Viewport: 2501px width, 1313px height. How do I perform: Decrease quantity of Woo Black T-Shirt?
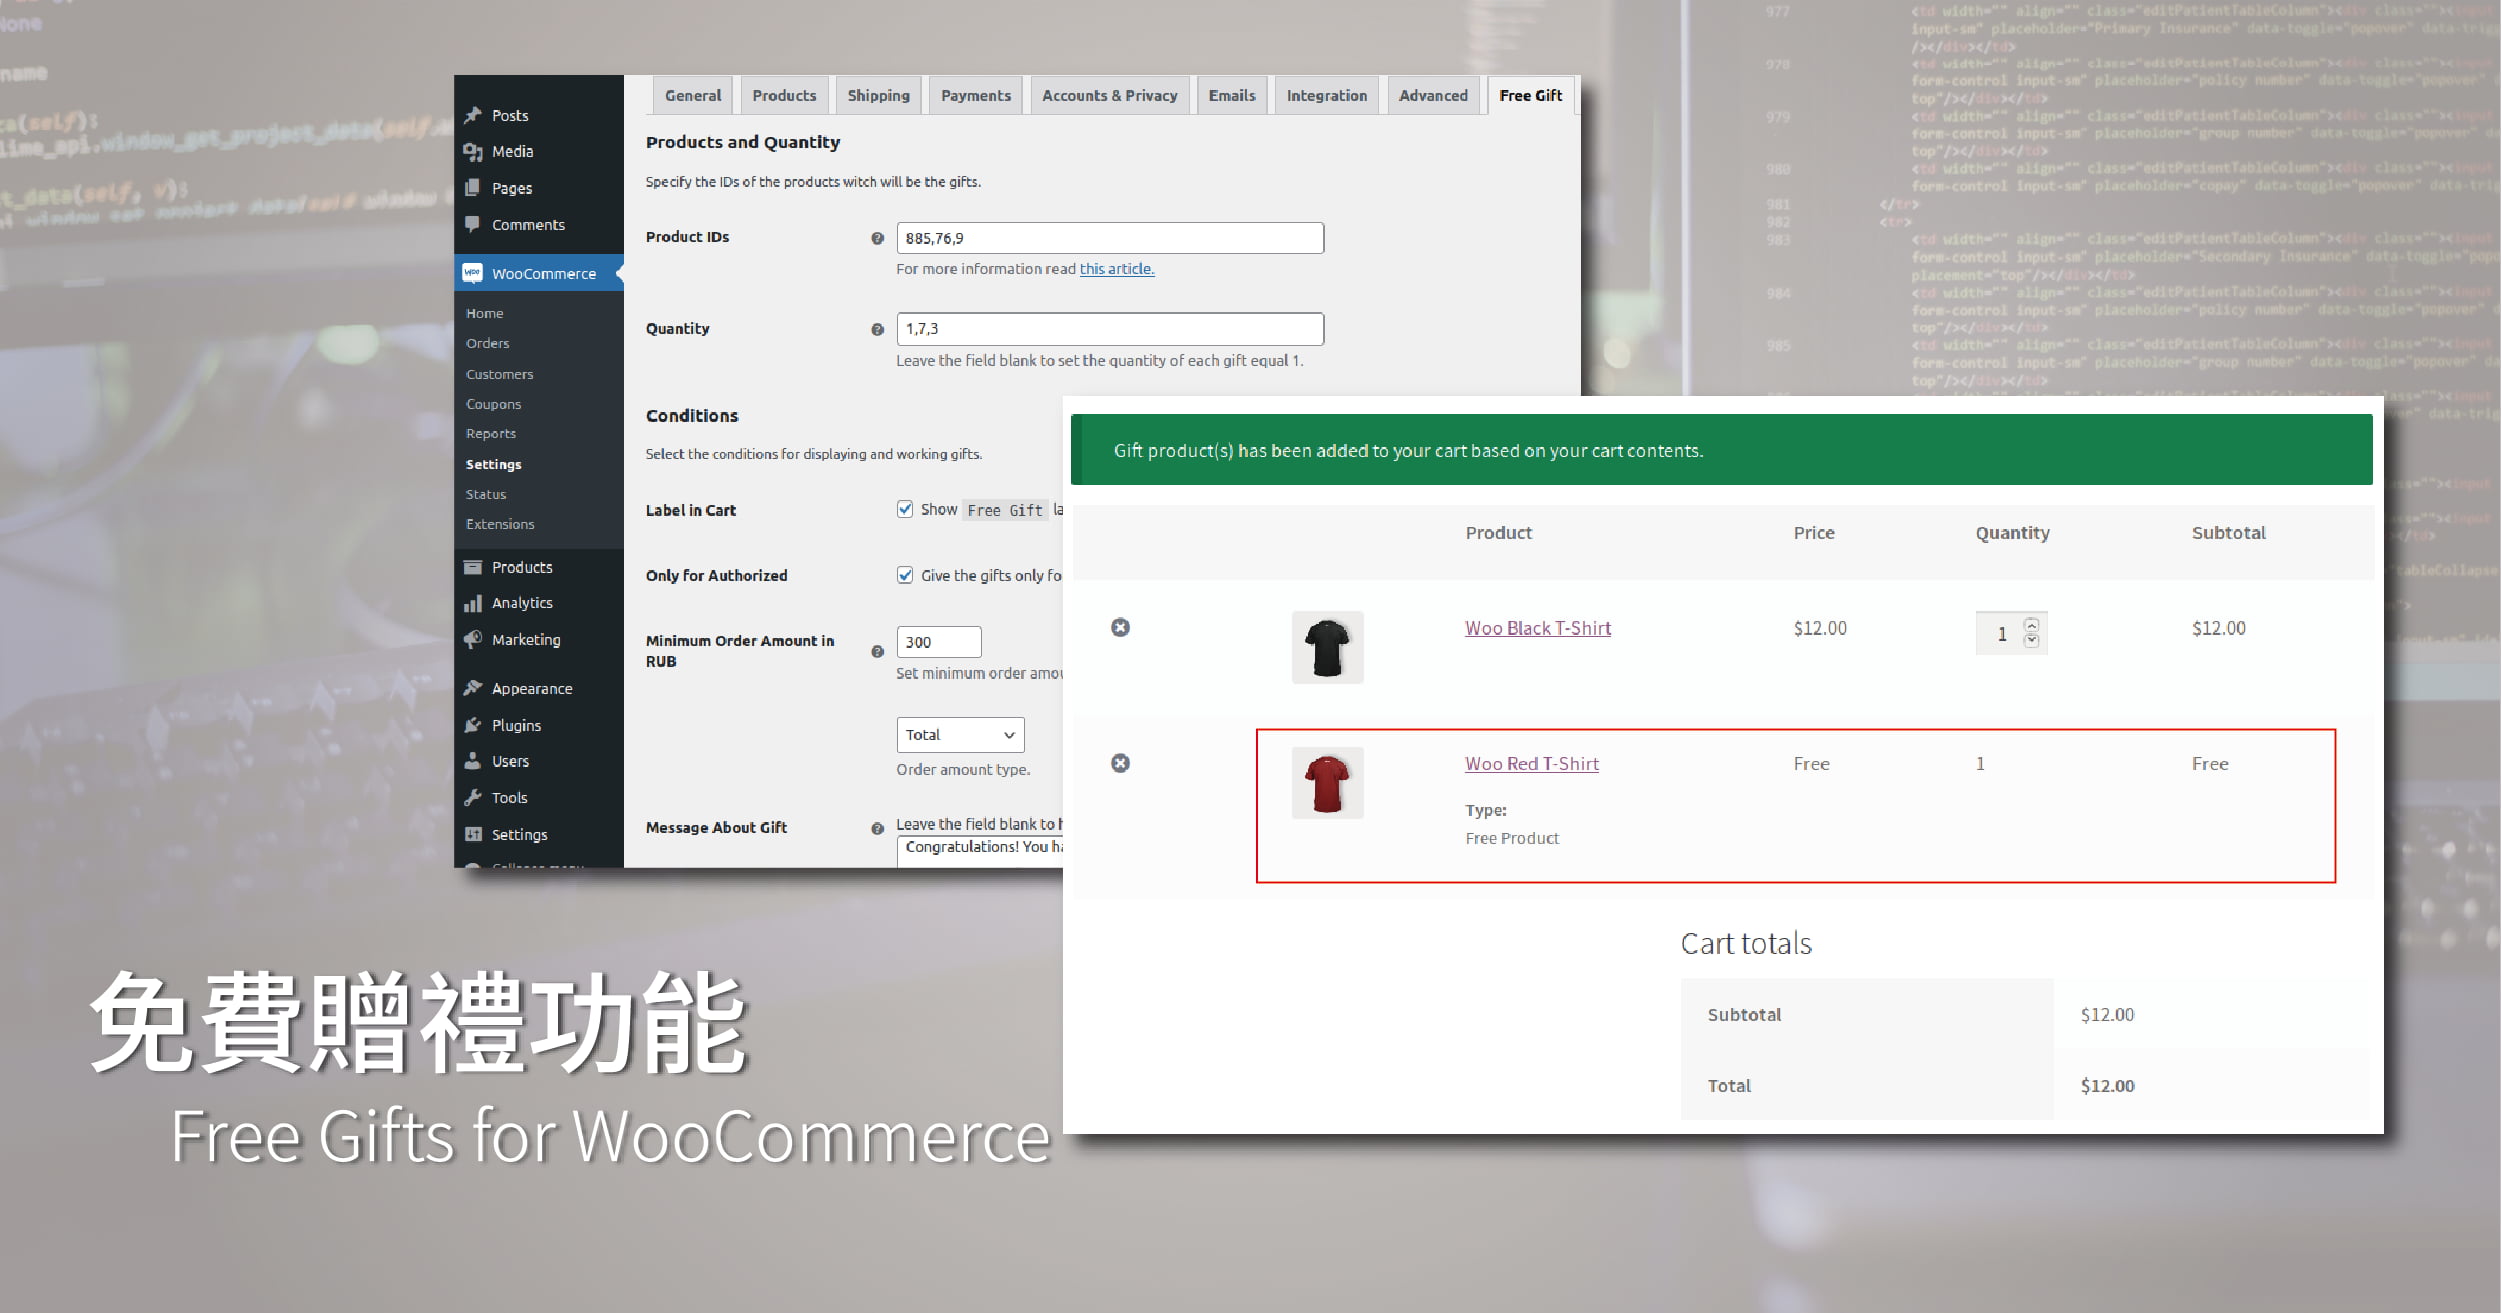tap(2031, 641)
